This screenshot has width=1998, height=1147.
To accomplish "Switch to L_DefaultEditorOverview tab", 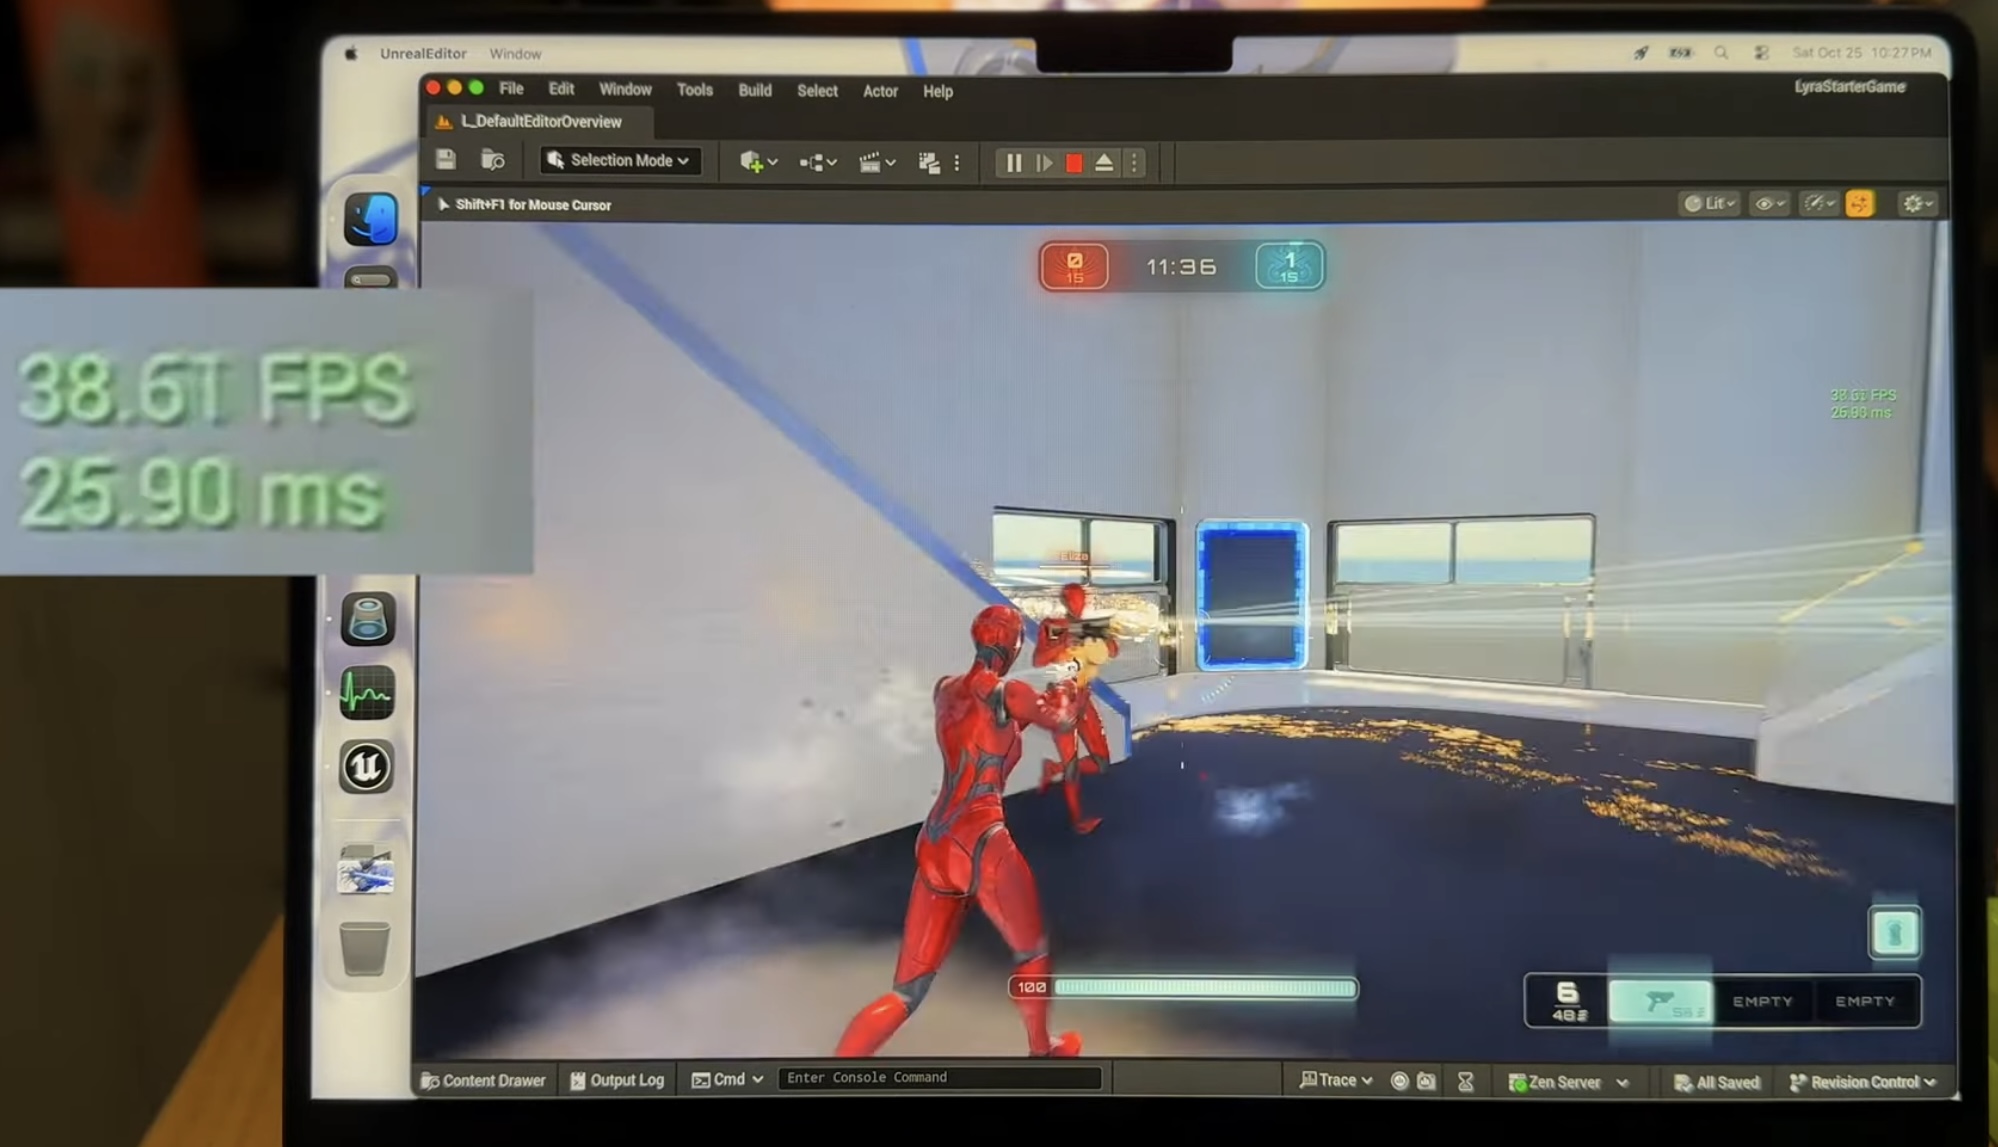I will pos(540,122).
